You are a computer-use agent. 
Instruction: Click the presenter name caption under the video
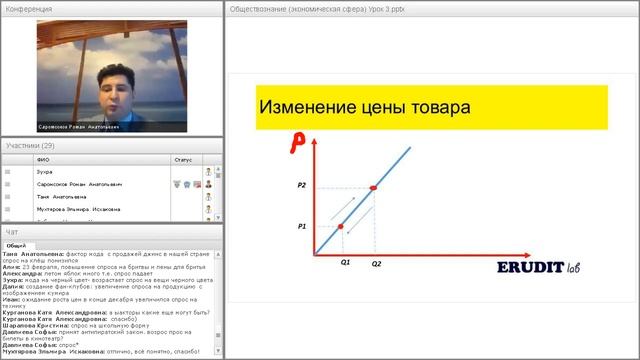(78, 127)
